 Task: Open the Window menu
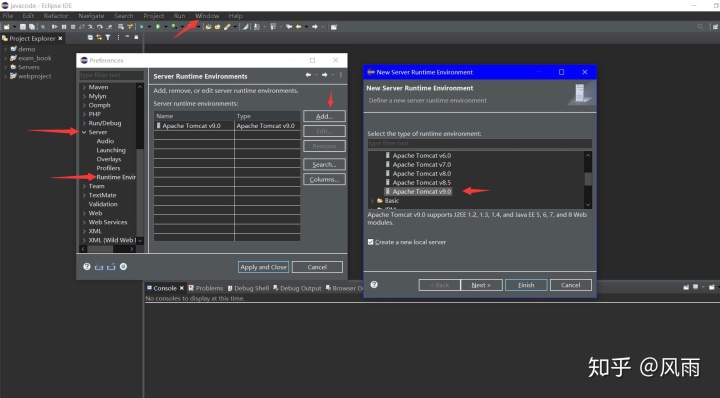(x=207, y=16)
